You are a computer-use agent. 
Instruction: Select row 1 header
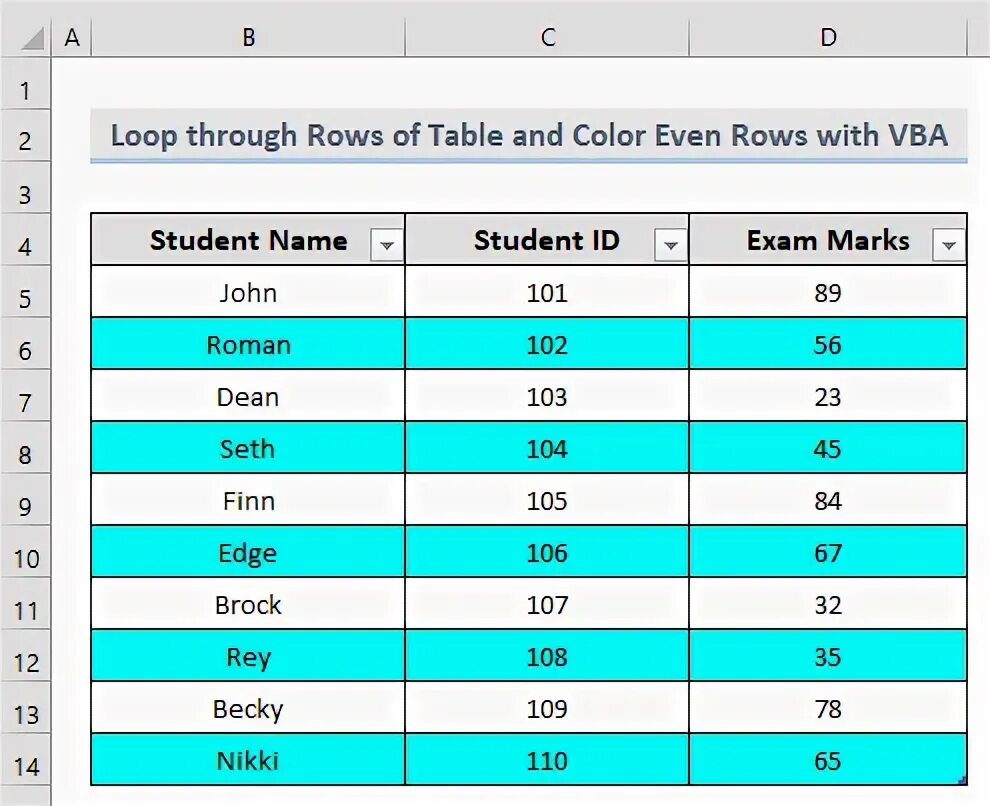point(25,90)
